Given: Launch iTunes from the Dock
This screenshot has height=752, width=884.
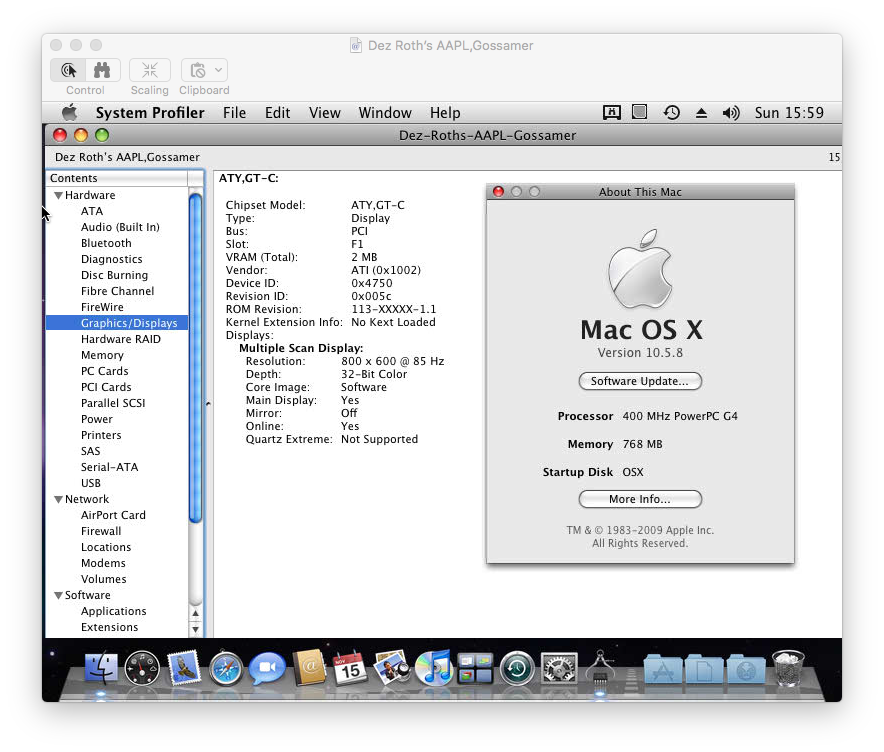Looking at the screenshot, I should point(433,668).
